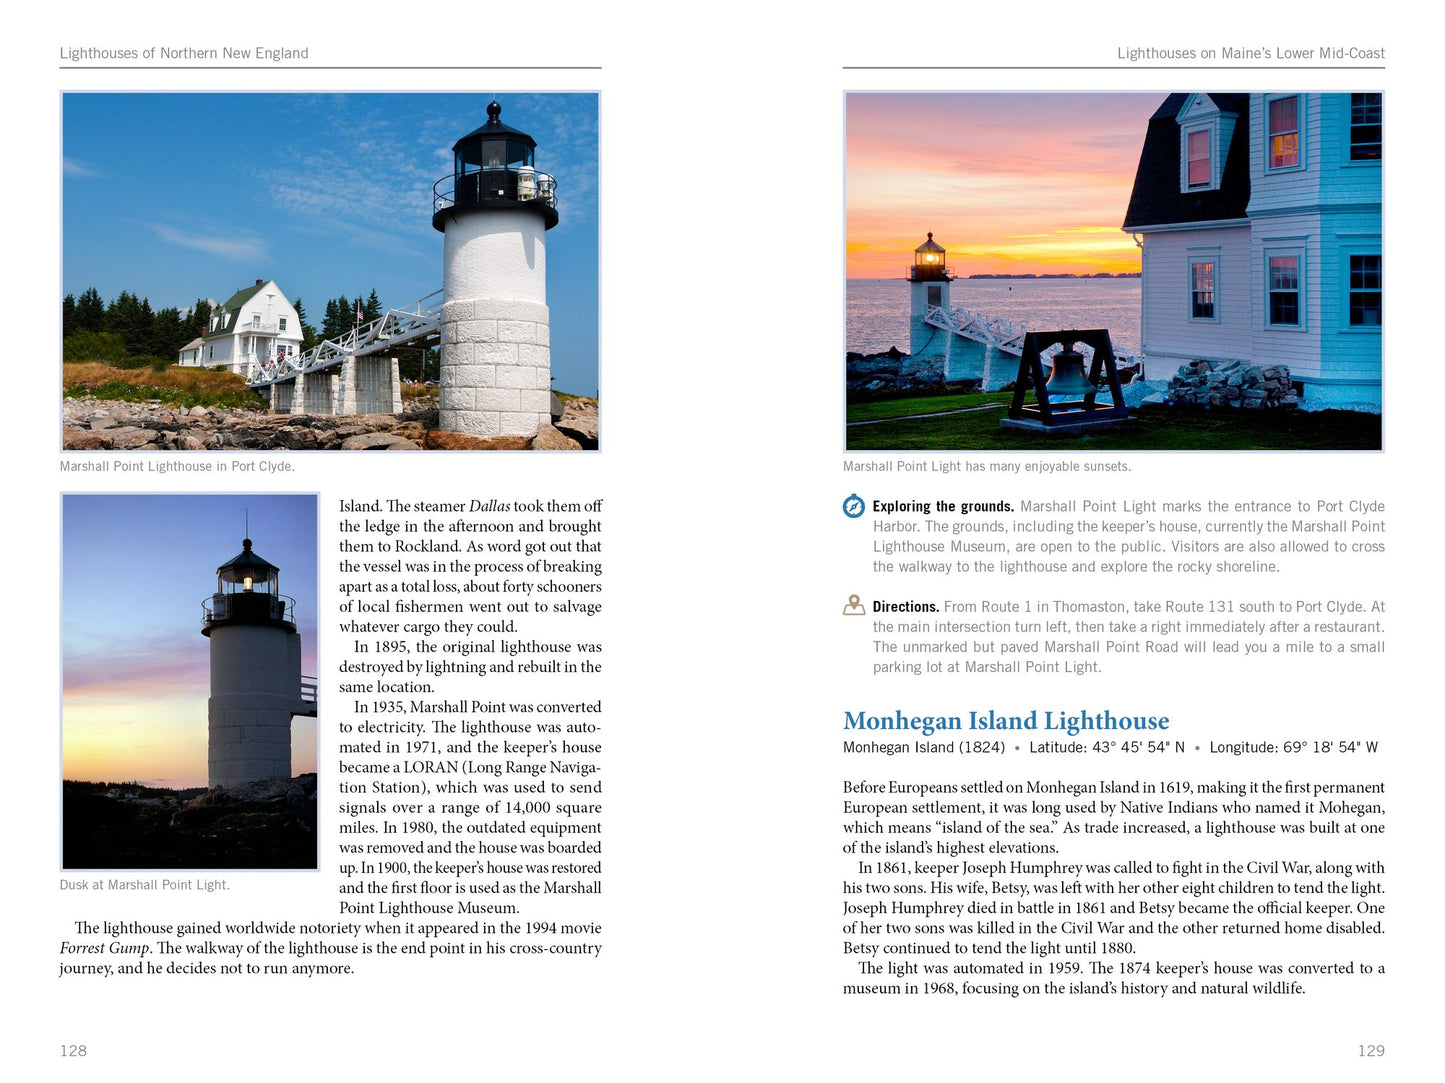Click caption Dusk at Marshall Point Light
The width and height of the screenshot is (1445, 1083).
(x=145, y=885)
